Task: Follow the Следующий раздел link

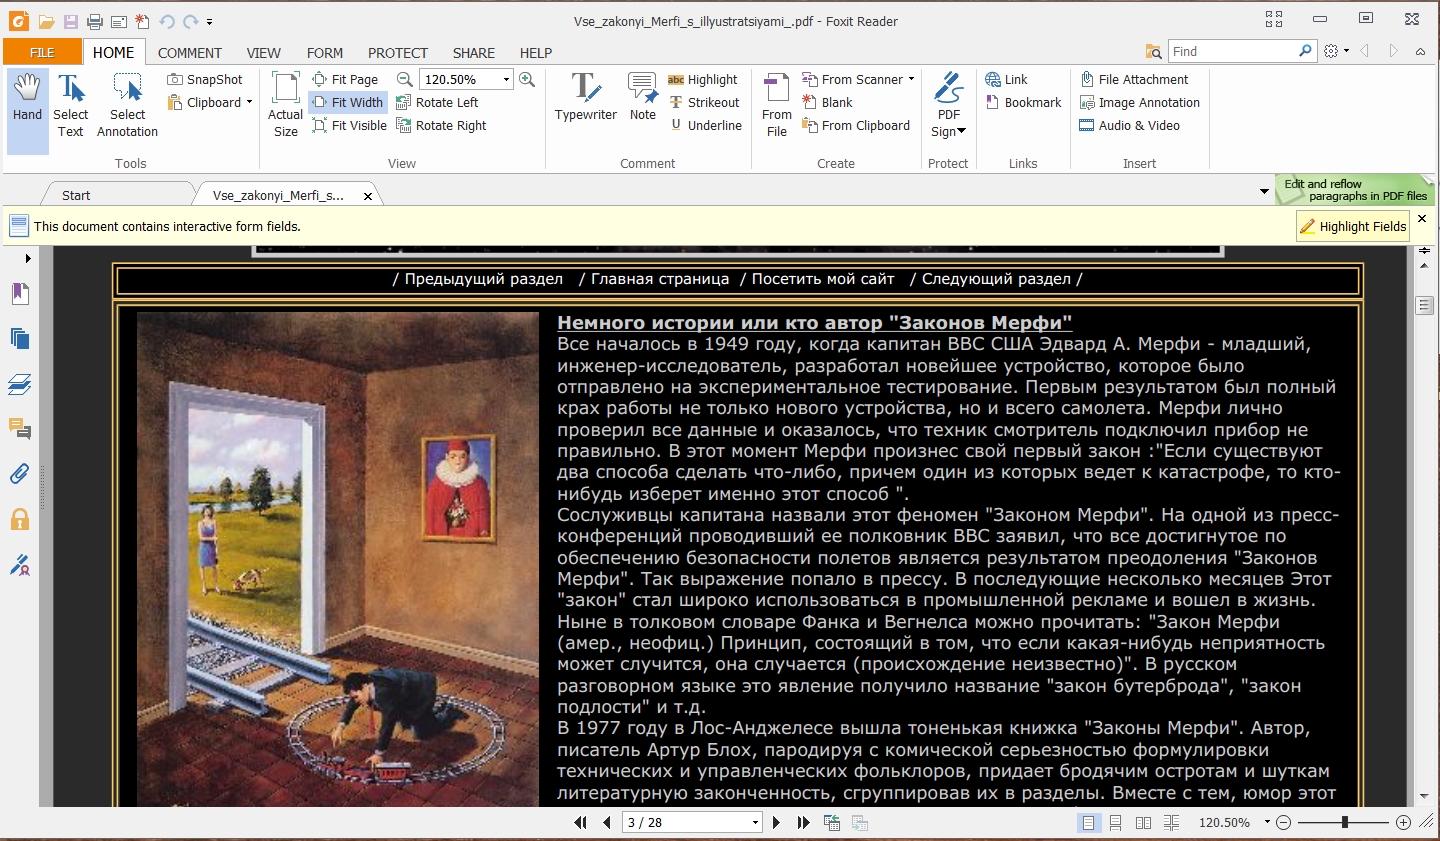Action: click(x=996, y=279)
